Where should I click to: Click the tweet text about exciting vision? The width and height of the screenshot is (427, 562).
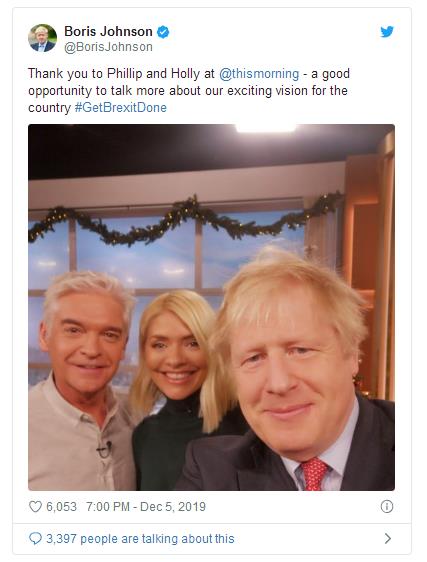pyautogui.click(x=188, y=90)
